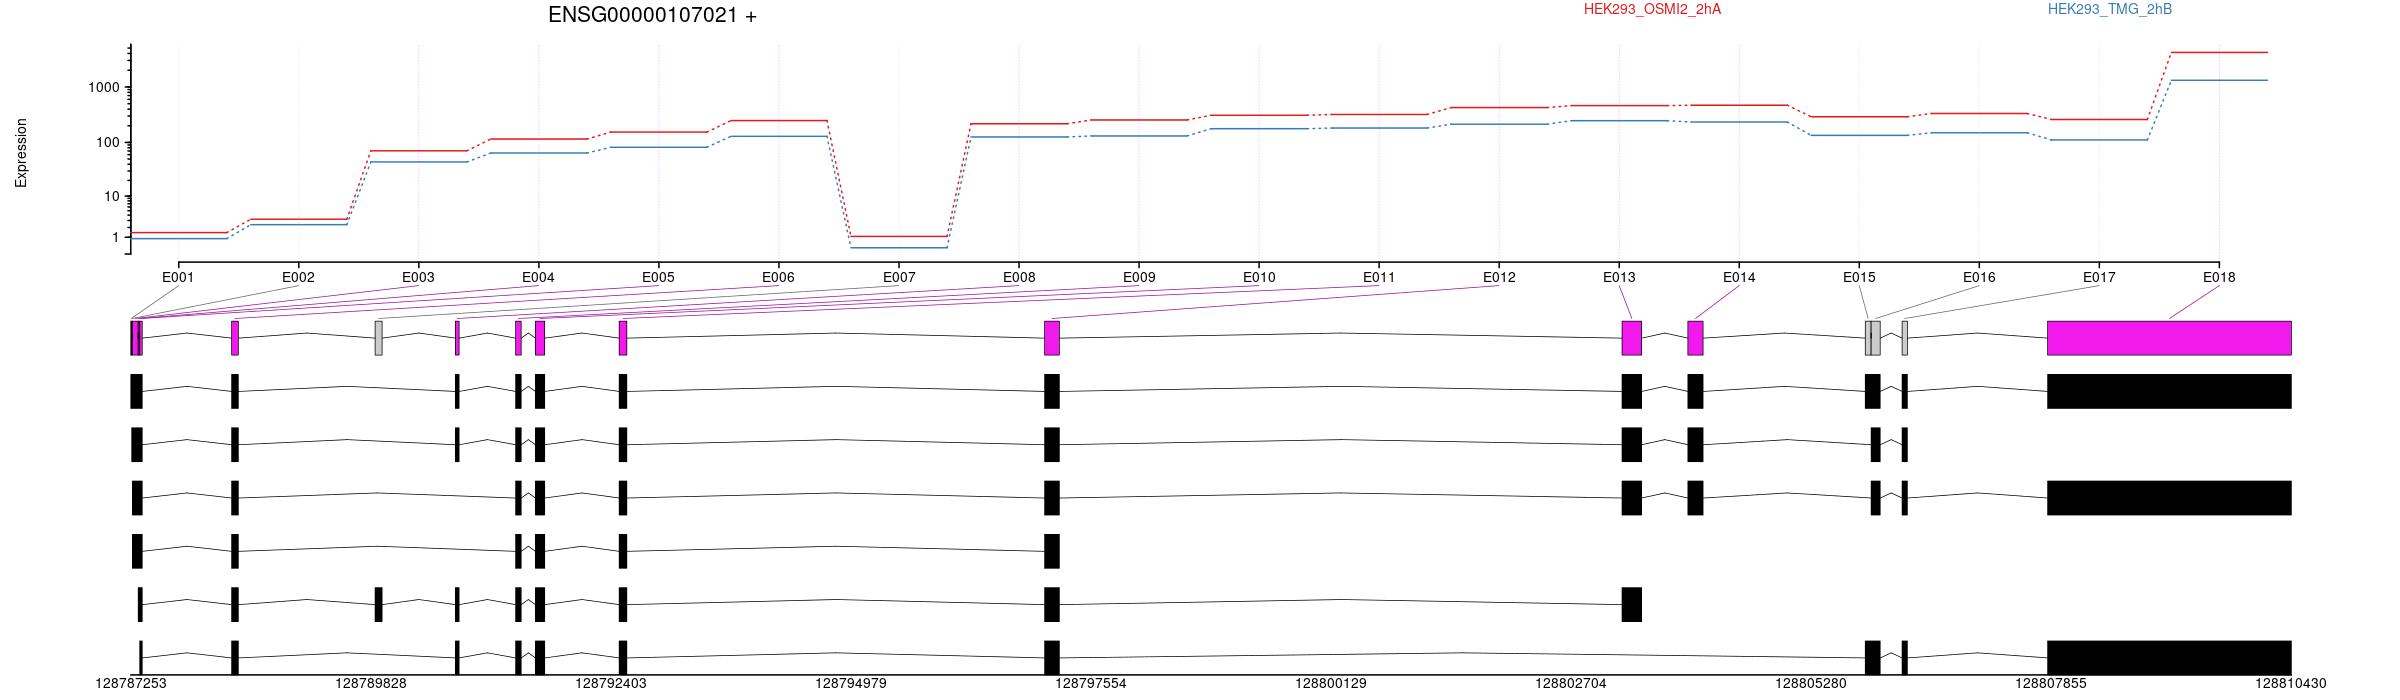Select the HEK293_OSMI2_2hA legend label

(x=1652, y=9)
